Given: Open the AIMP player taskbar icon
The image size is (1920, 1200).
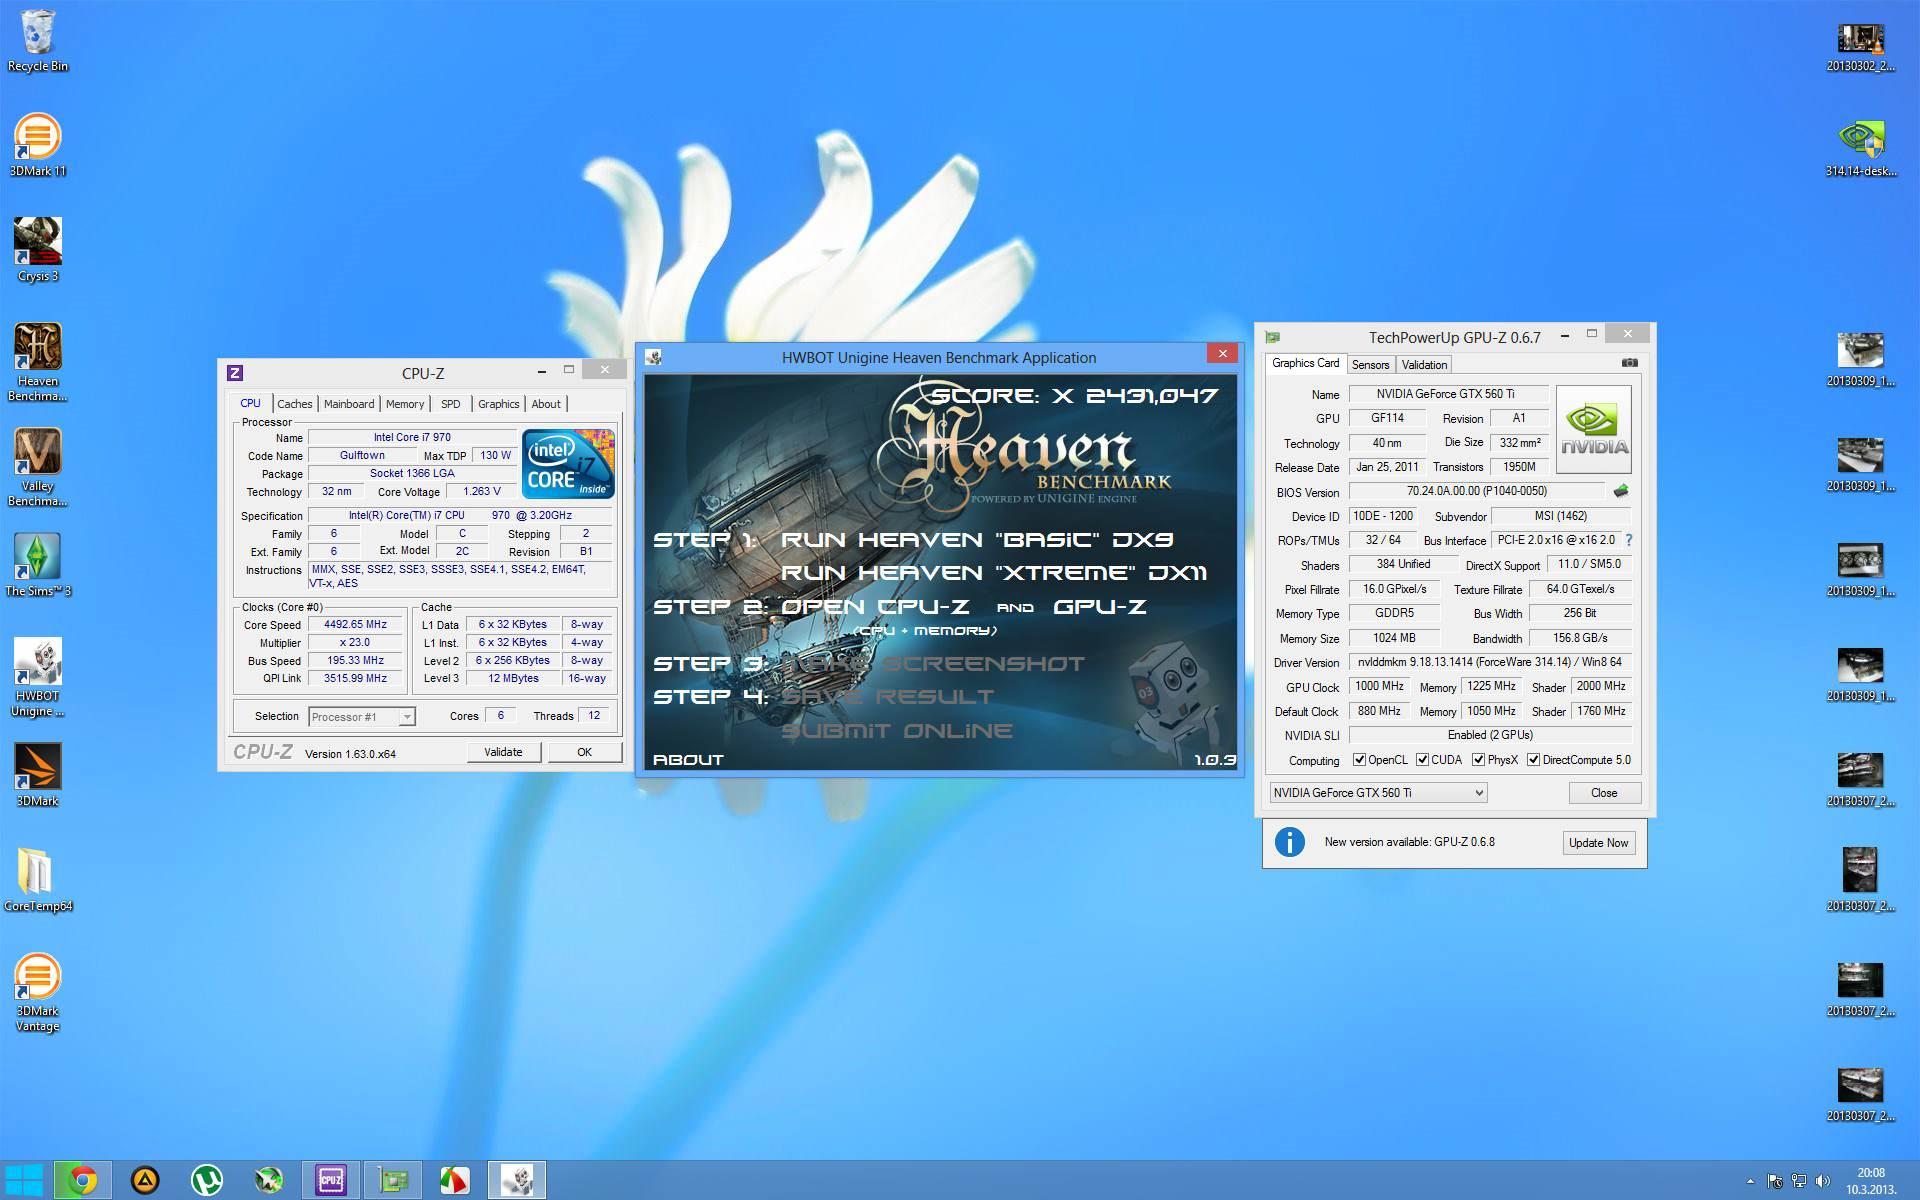Looking at the screenshot, I should 145,1181.
